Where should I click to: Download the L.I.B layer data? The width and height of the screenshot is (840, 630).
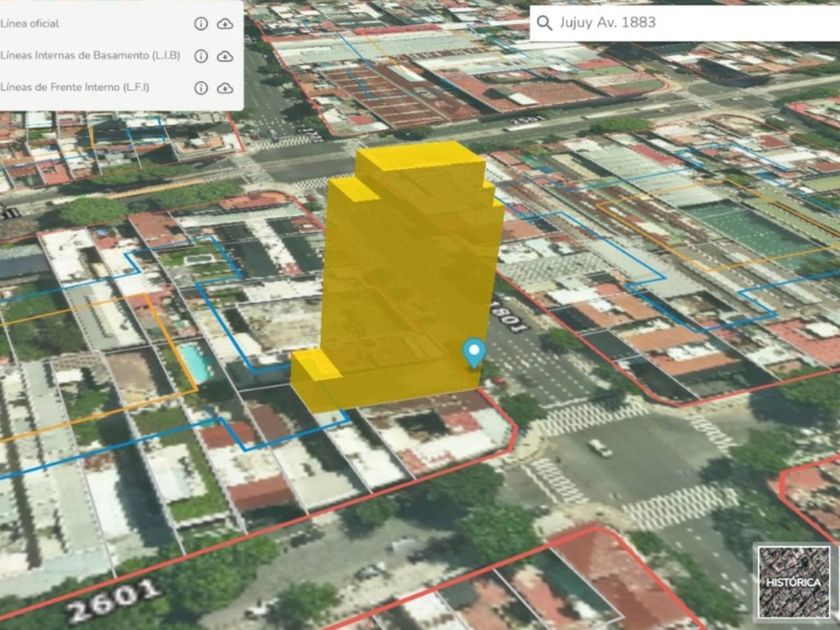(225, 56)
